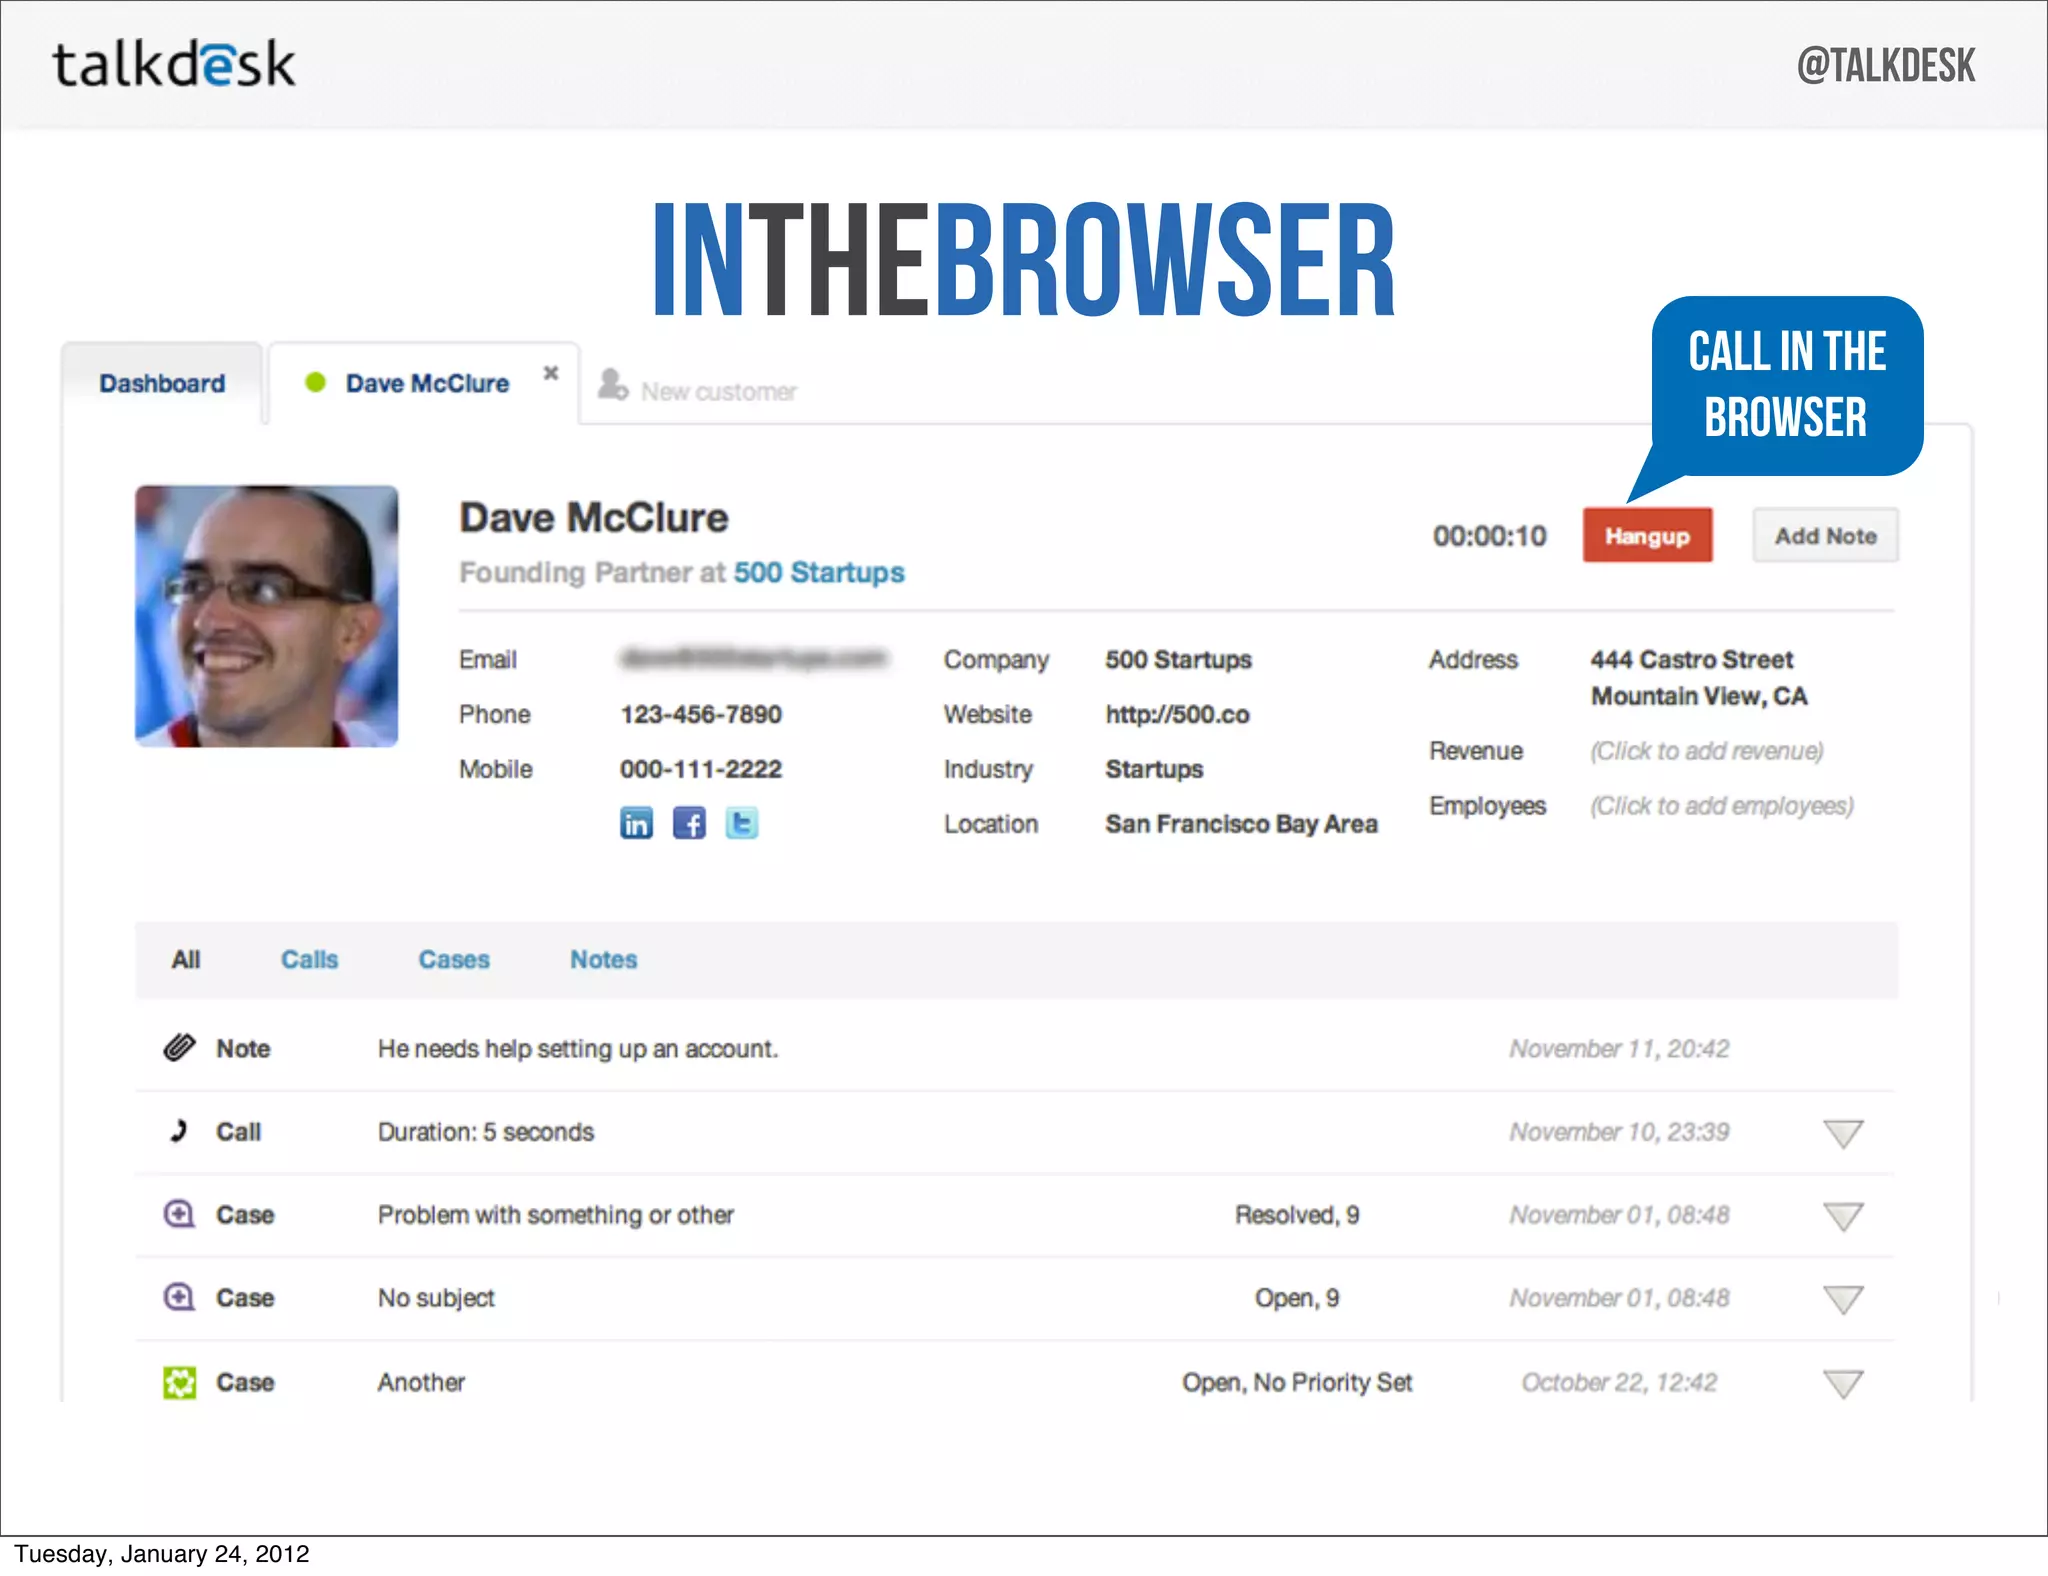Click the blurred email address value
Image resolution: width=2048 pixels, height=1576 pixels.
(754, 658)
